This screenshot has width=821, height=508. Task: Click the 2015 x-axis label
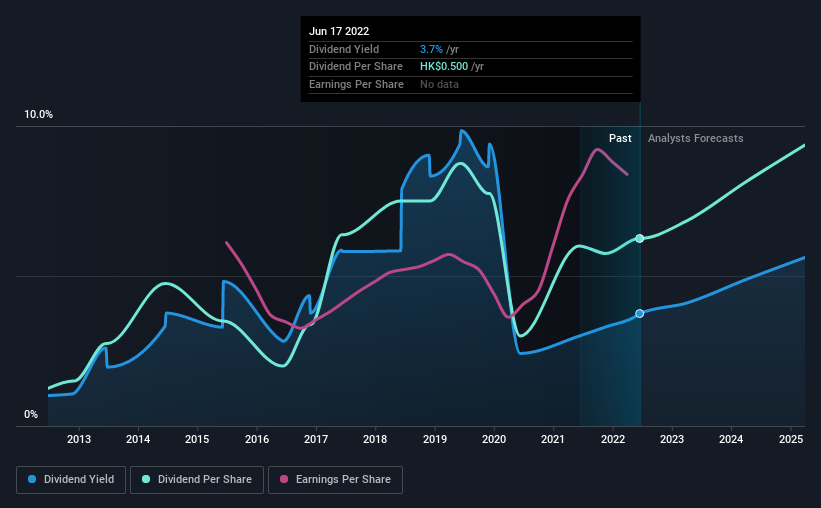pyautogui.click(x=197, y=439)
